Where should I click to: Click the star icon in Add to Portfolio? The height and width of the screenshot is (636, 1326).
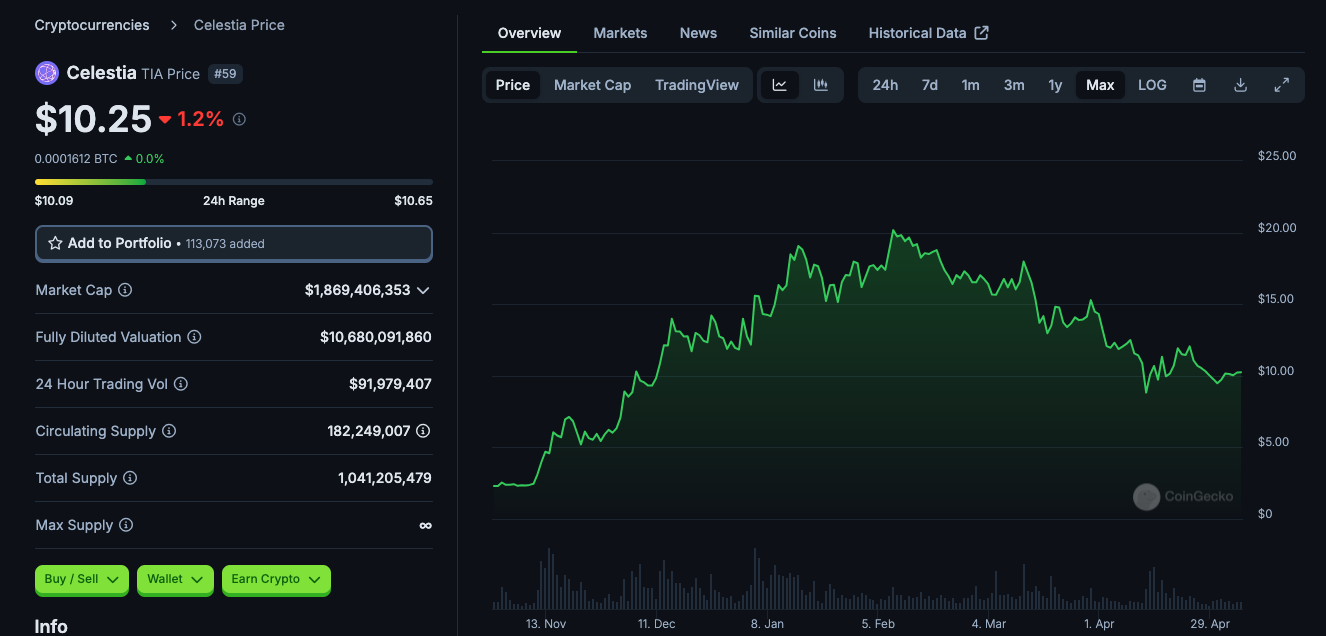click(56, 243)
